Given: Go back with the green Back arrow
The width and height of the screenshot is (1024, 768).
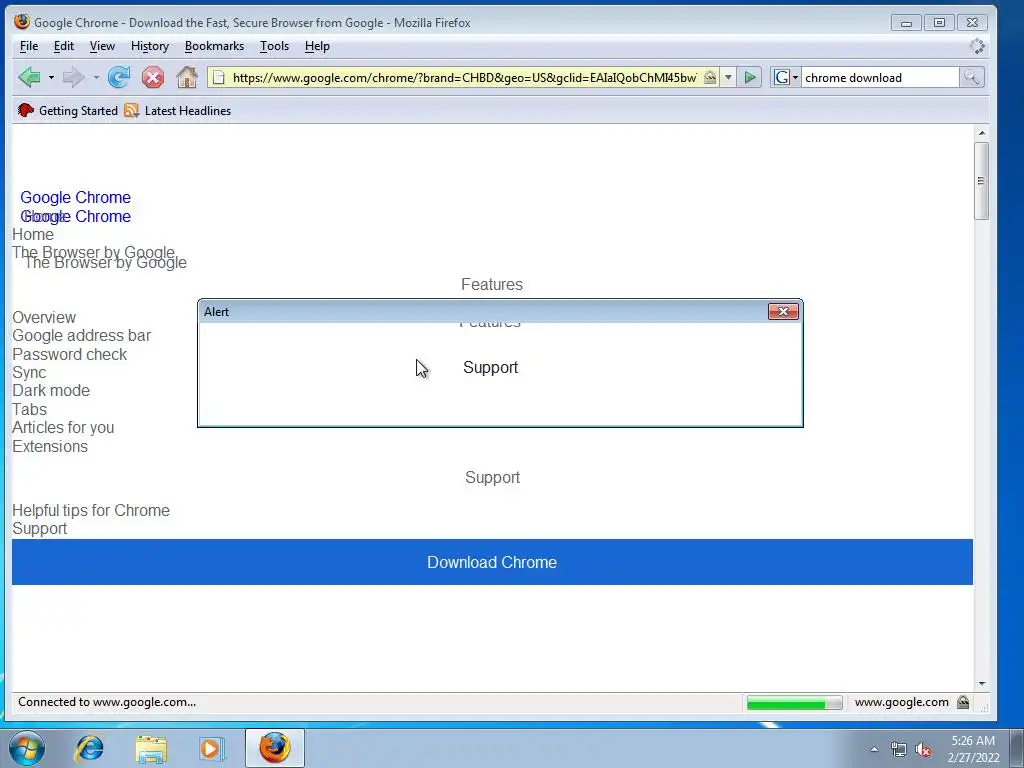Looking at the screenshot, I should (x=29, y=77).
